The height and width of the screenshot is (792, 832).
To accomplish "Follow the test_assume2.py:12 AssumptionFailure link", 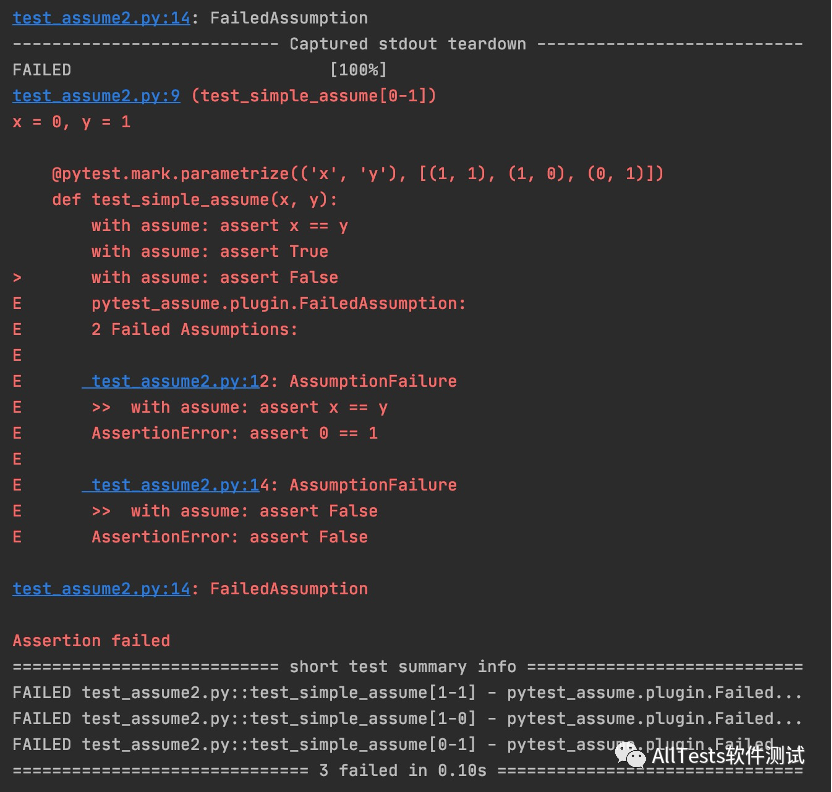I will [174, 381].
